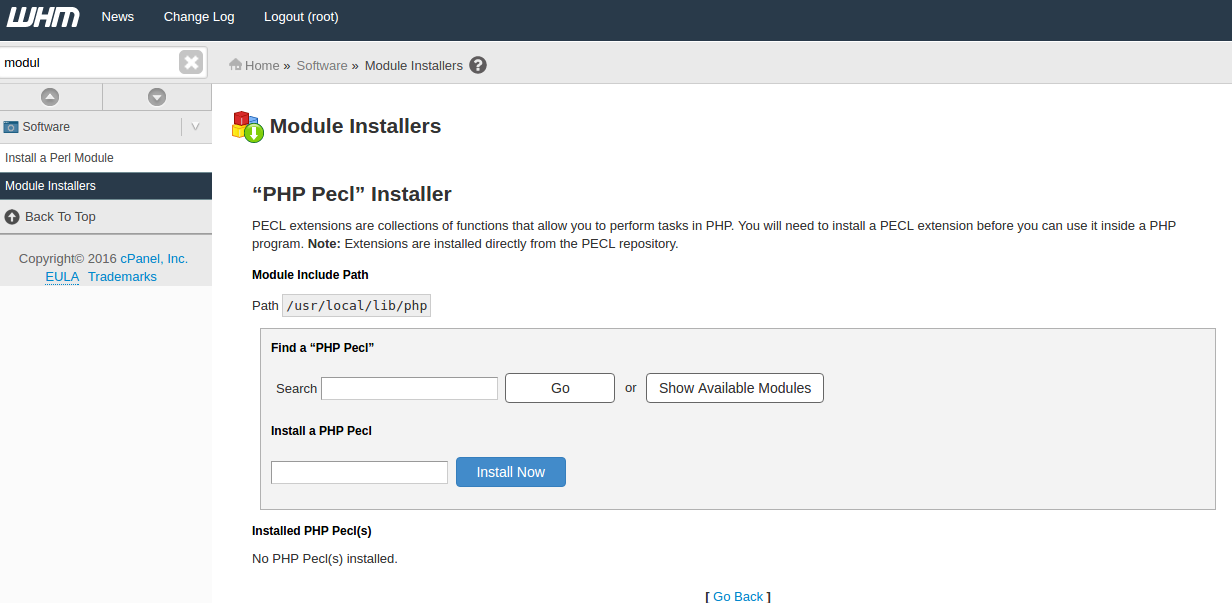Select News from the top menu
The image size is (1232, 603).
click(x=117, y=16)
